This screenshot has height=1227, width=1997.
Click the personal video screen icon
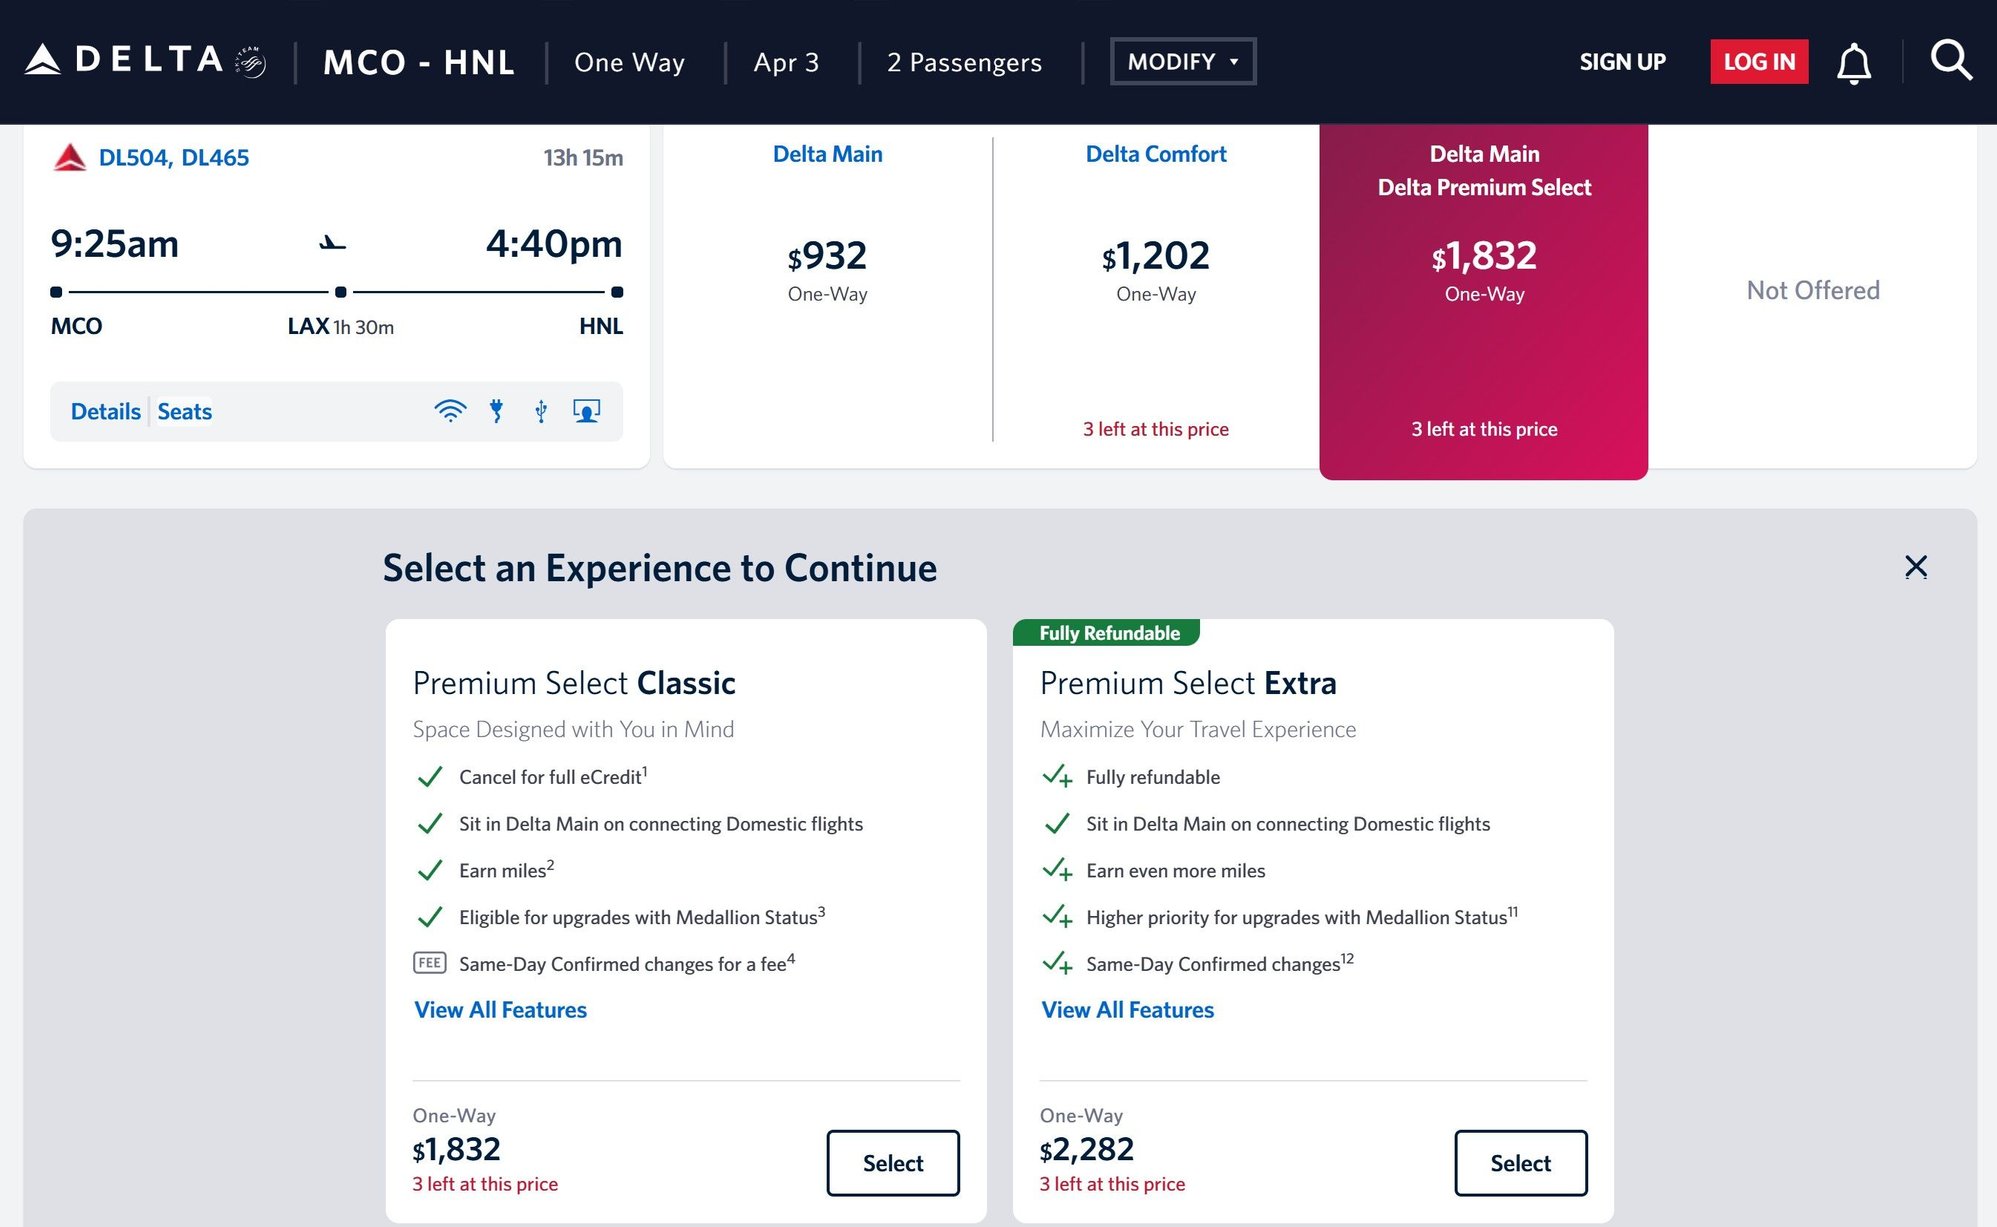(586, 411)
